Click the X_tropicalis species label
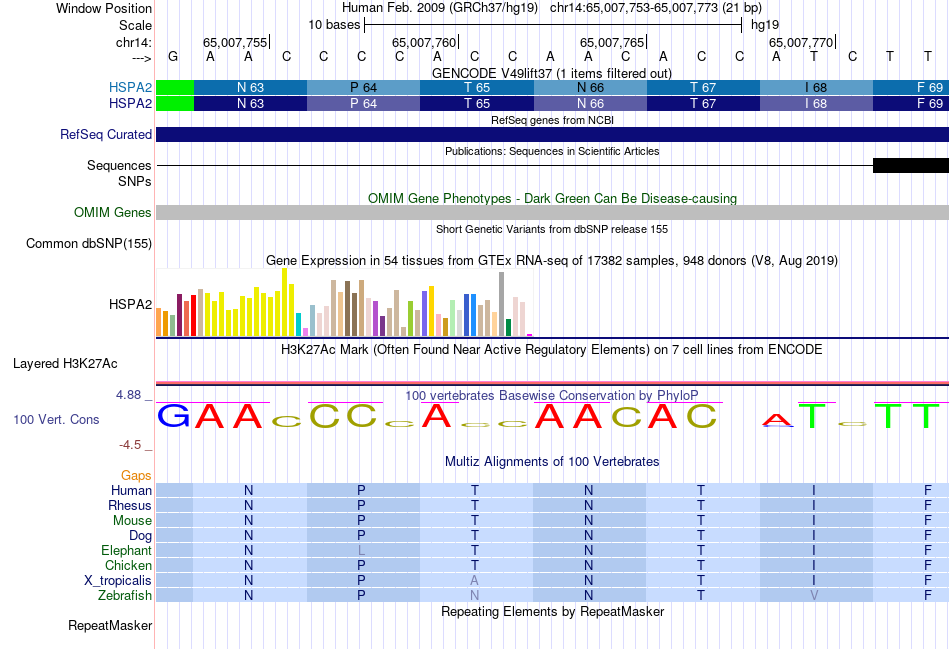 coord(118,581)
